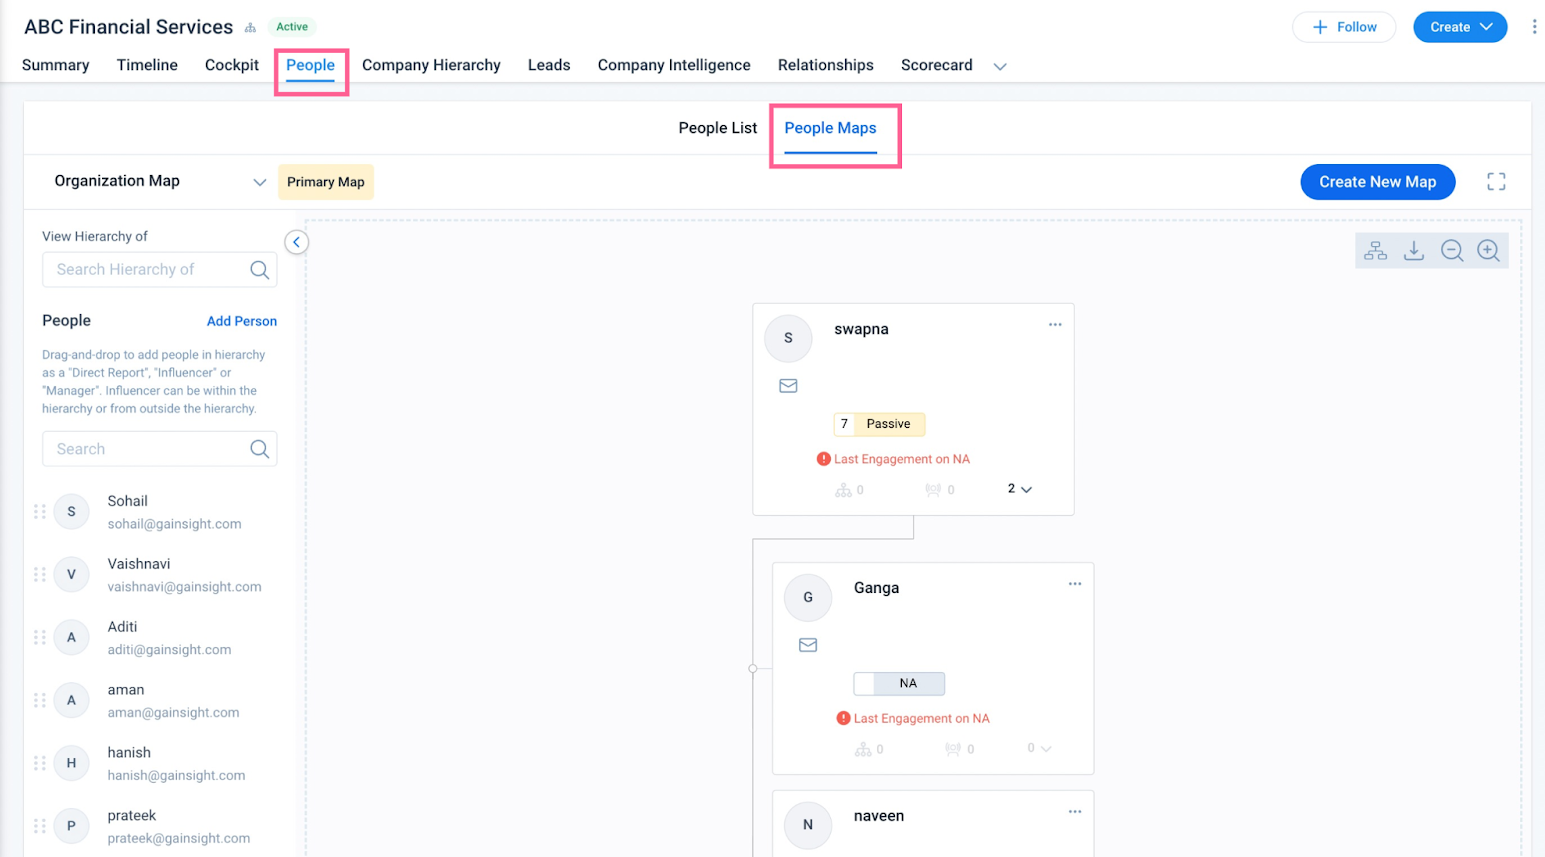Download the people map

tap(1414, 251)
